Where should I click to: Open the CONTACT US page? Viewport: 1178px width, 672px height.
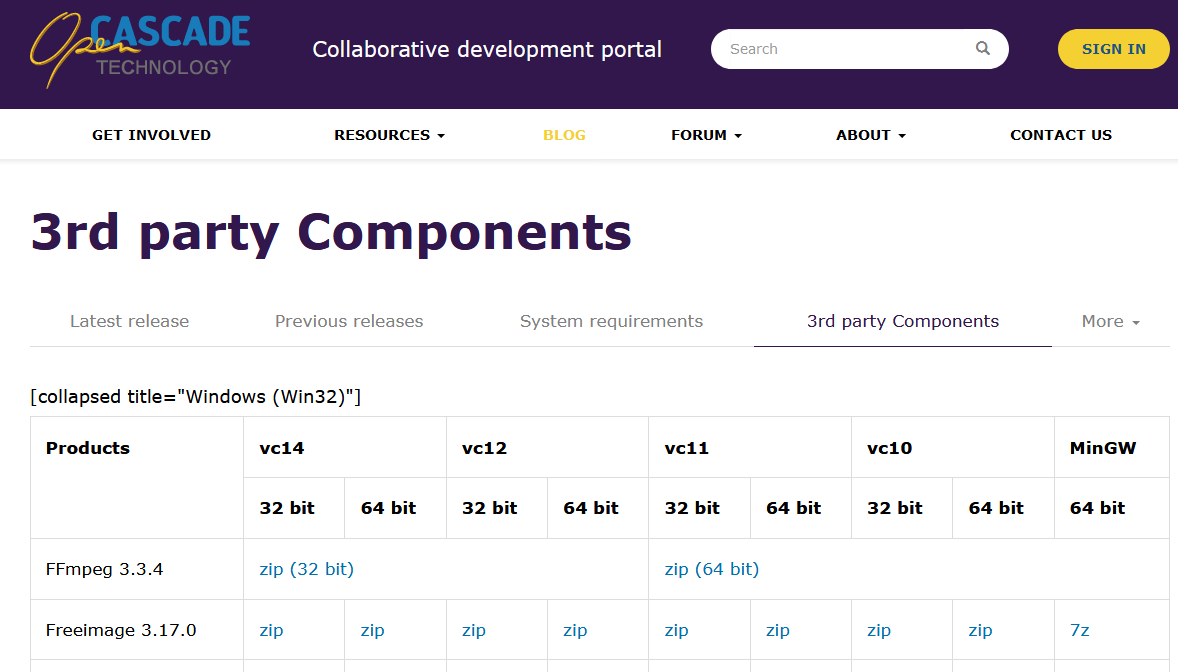pyautogui.click(x=1060, y=135)
